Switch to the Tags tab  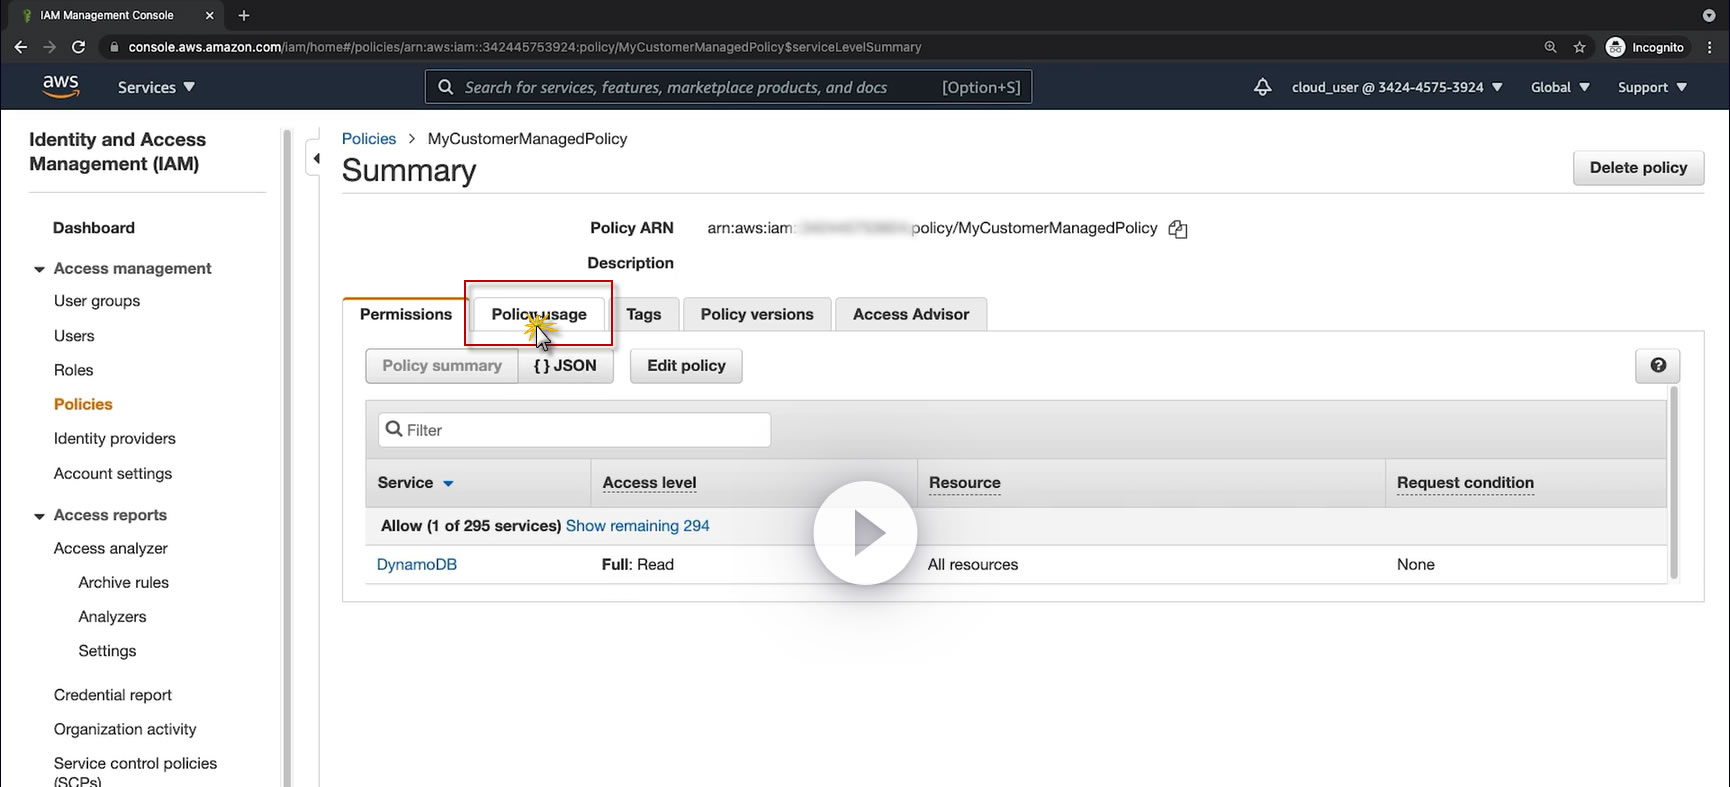pyautogui.click(x=644, y=314)
